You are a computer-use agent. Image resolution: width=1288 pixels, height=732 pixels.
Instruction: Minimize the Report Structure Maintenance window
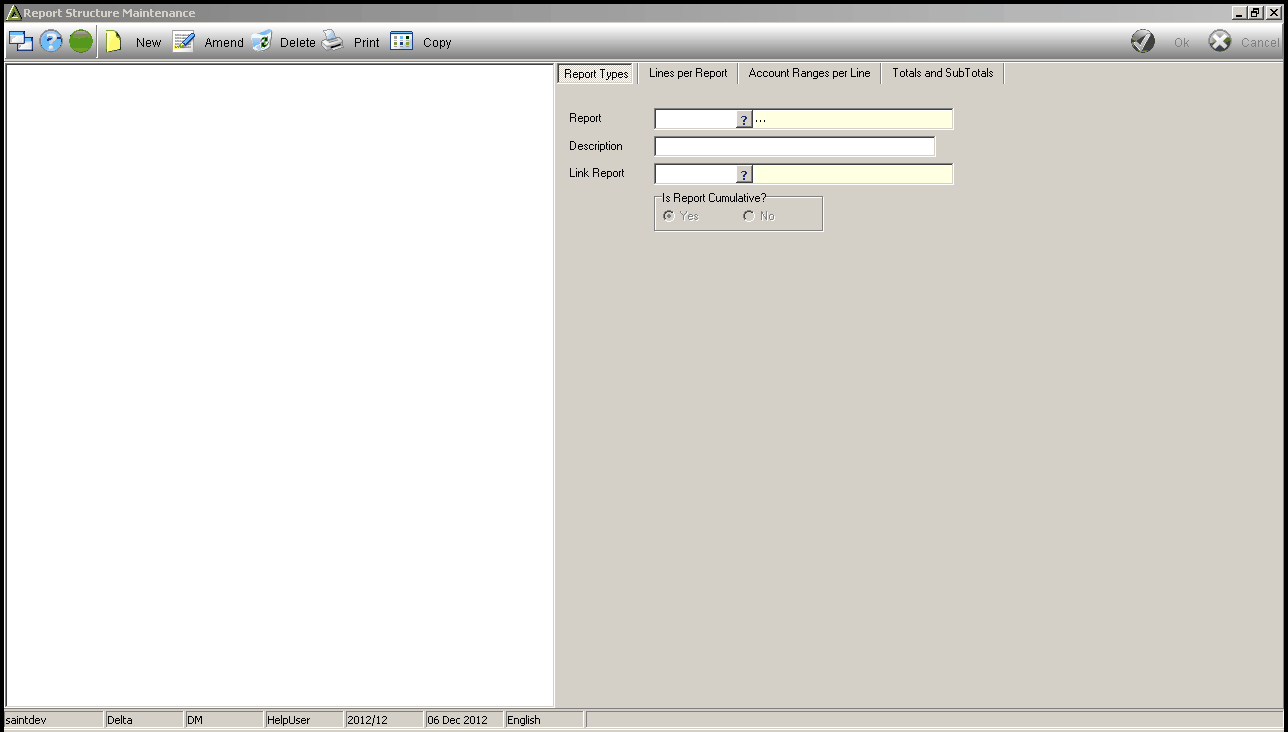pos(1239,13)
